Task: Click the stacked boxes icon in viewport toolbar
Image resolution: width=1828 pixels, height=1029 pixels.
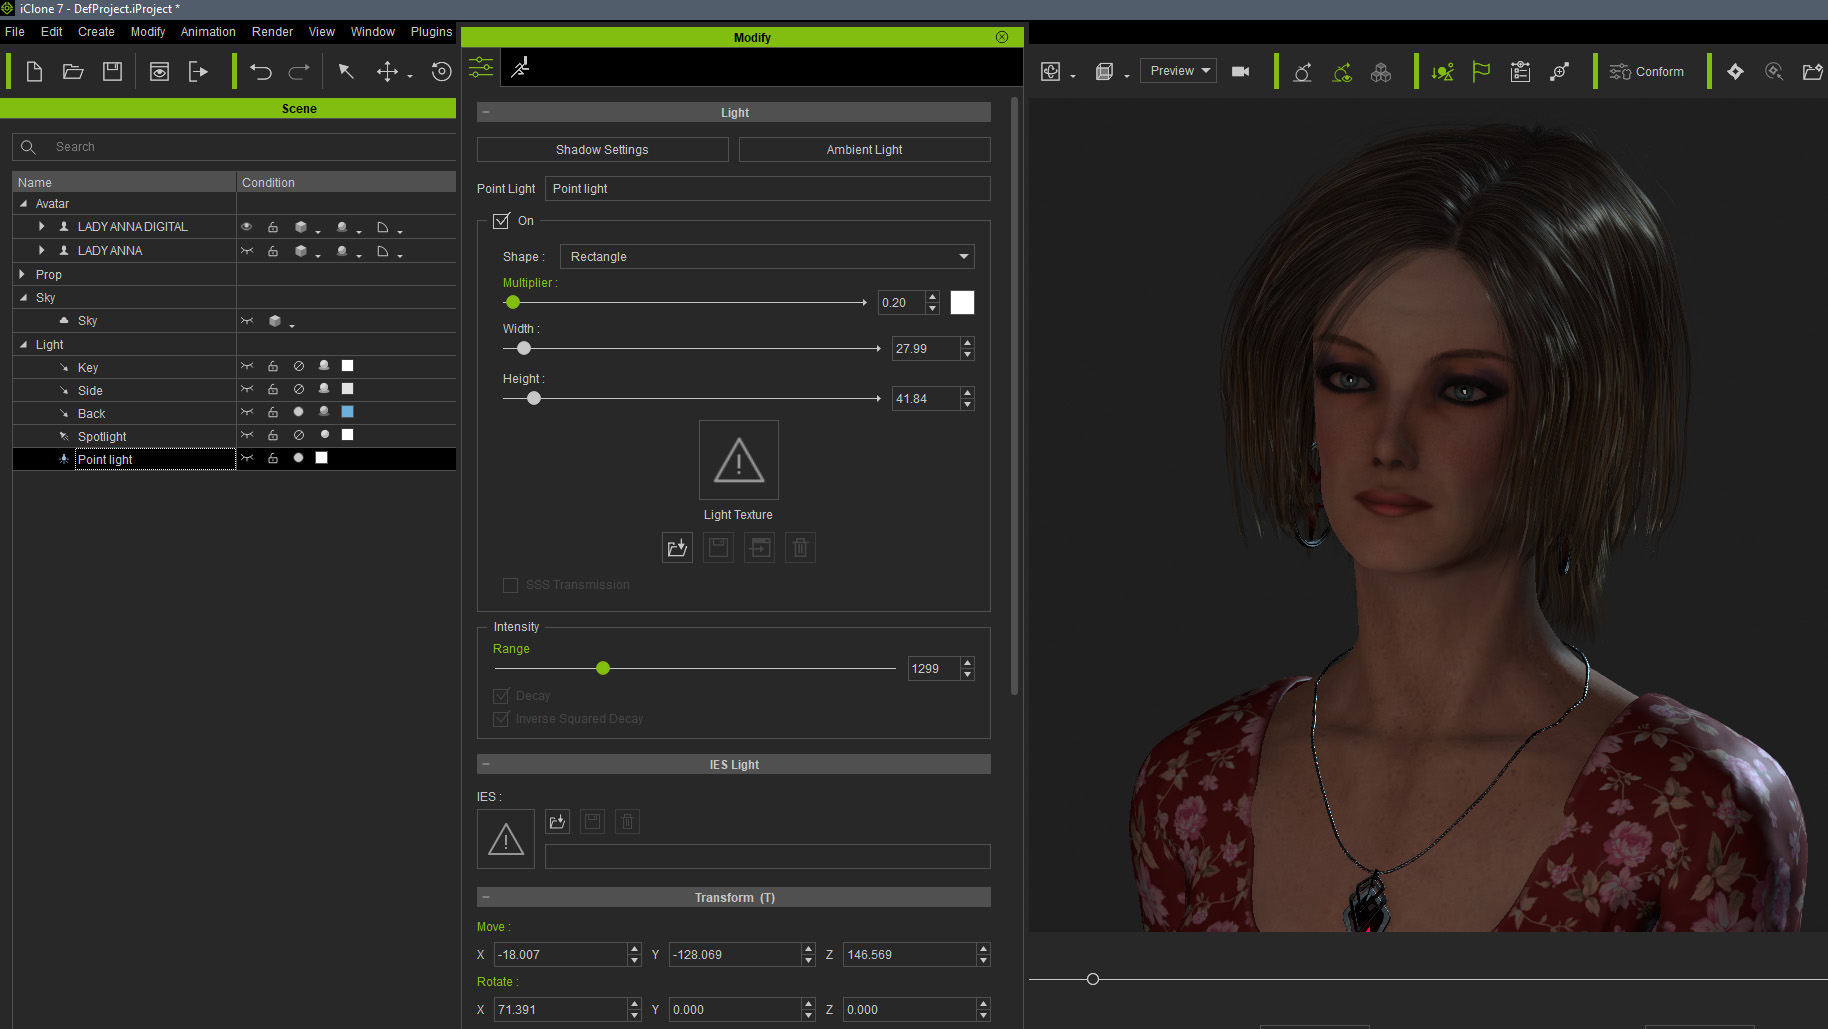Action: 1380,72
